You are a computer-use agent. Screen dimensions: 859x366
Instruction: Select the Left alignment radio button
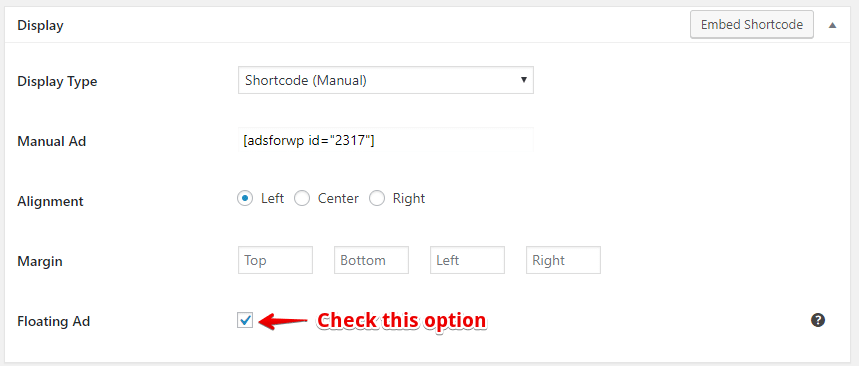[245, 198]
